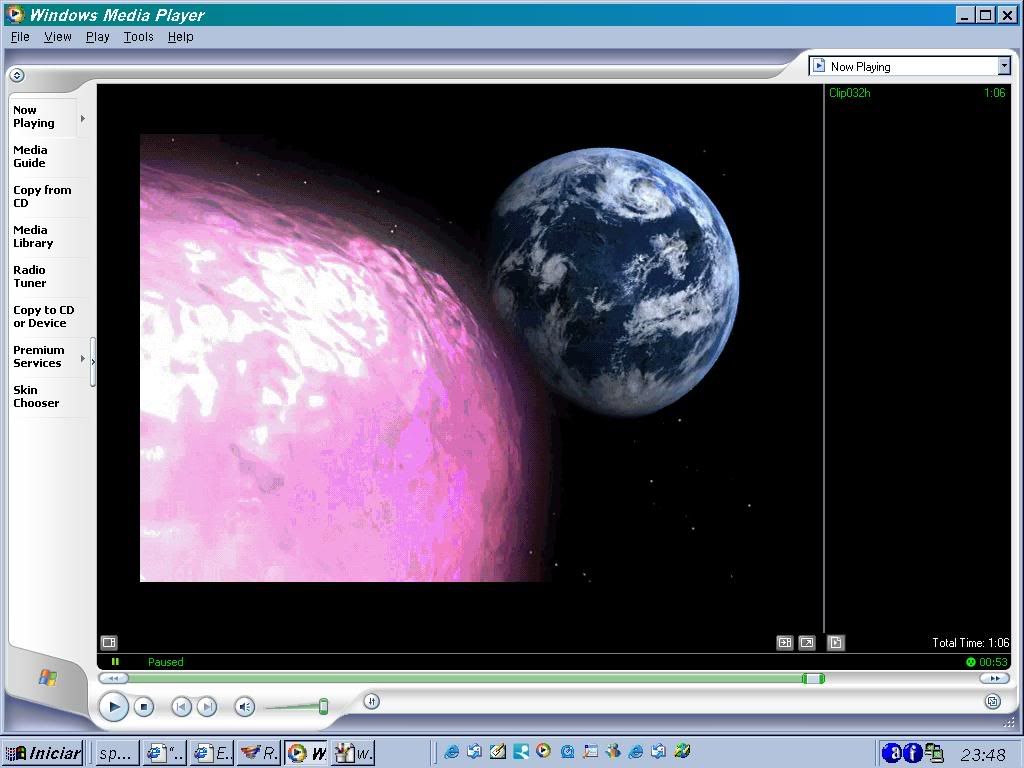This screenshot has width=1024, height=768.
Task: Open the equalizer settings round button
Action: [372, 702]
